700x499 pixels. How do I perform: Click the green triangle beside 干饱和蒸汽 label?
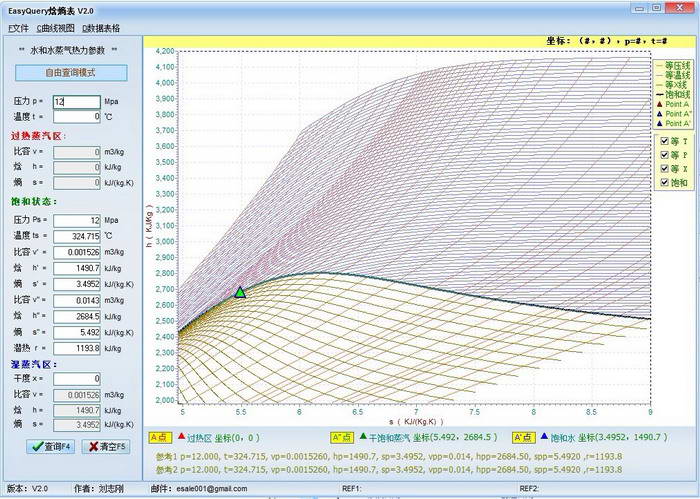click(363, 437)
